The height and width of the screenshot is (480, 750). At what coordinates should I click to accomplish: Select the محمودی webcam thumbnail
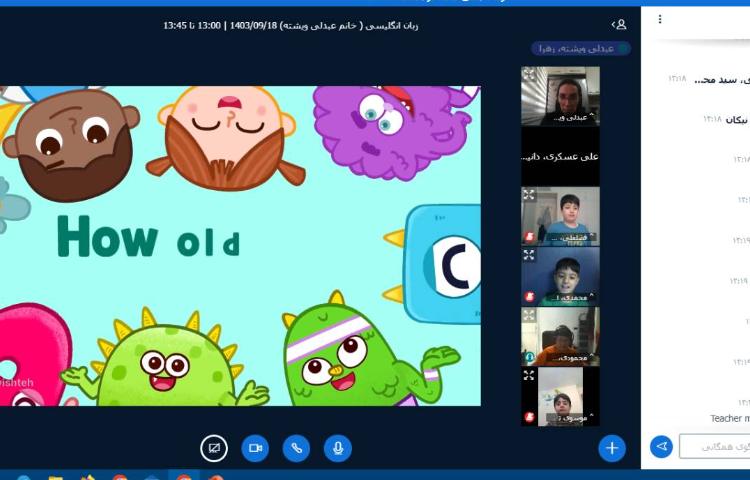click(x=560, y=337)
